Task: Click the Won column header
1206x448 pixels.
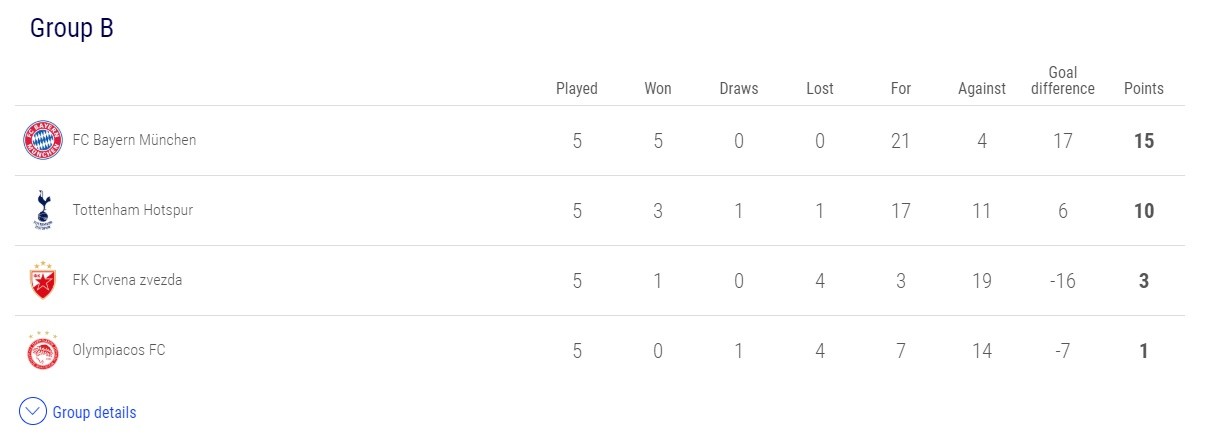Action: pos(658,88)
